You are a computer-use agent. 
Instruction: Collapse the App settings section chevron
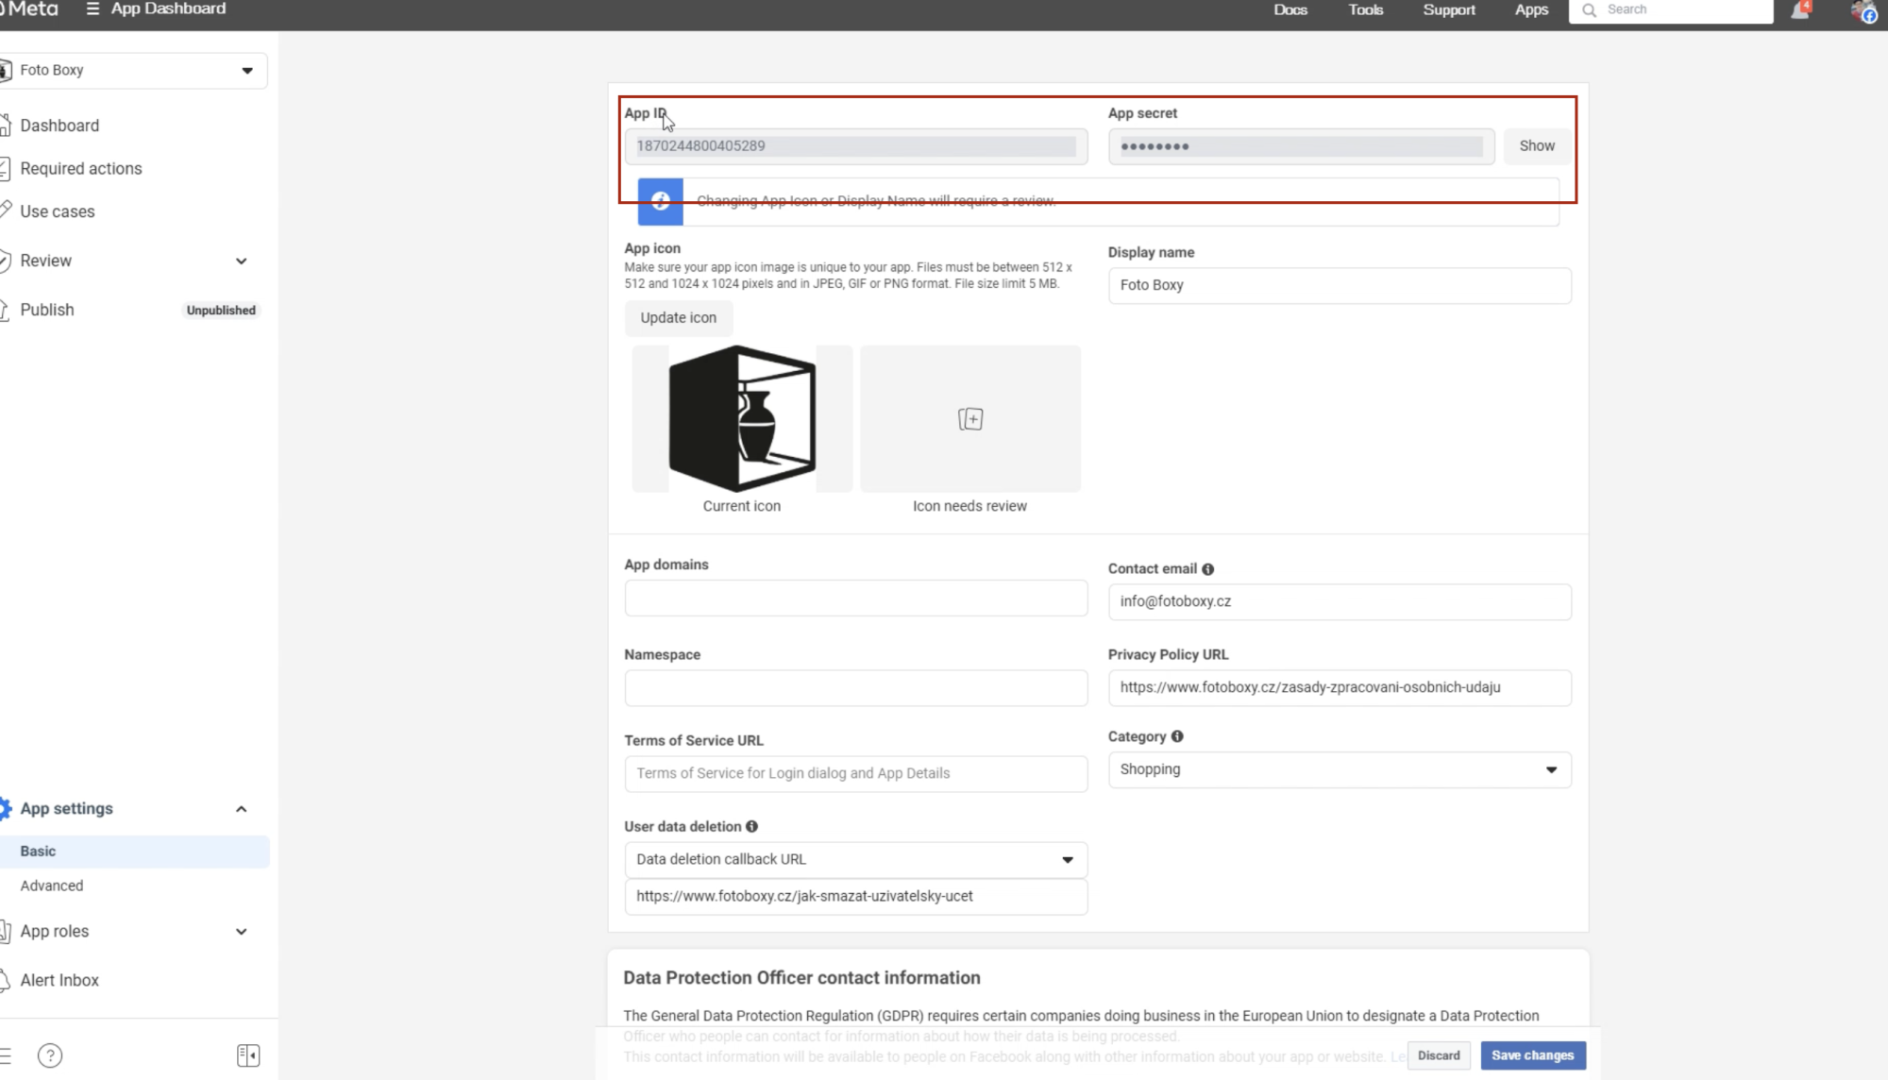tap(241, 809)
